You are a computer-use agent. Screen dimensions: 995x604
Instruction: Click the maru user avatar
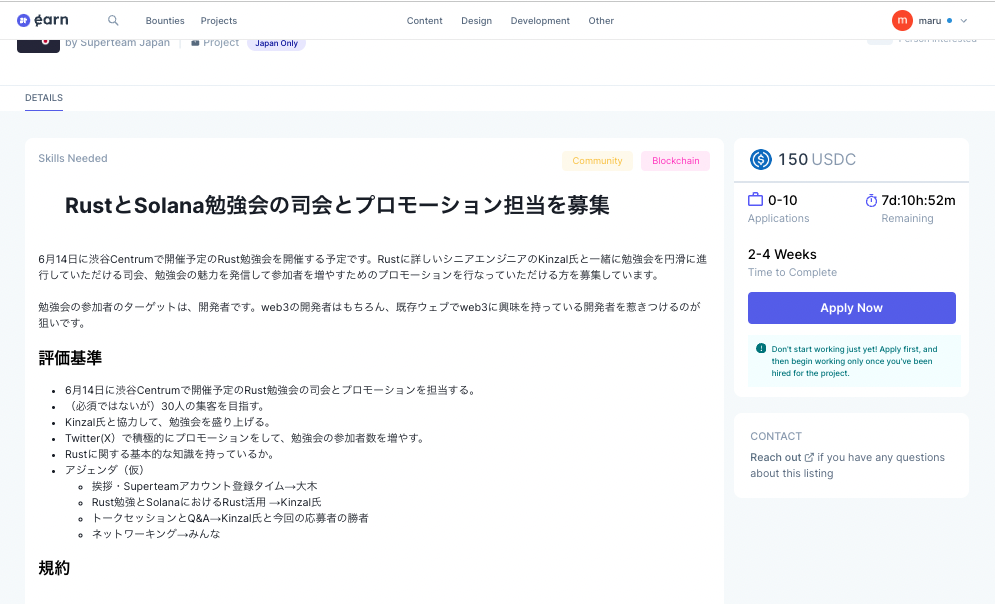(902, 20)
